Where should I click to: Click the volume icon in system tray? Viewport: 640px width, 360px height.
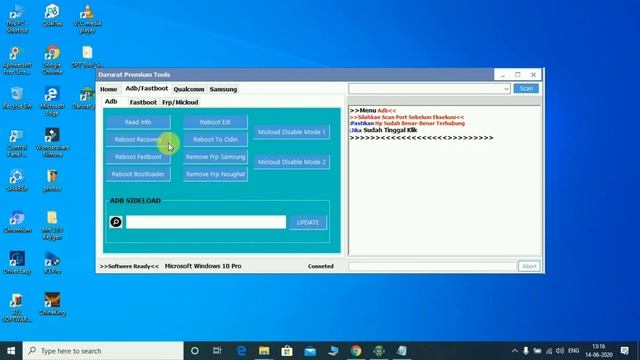(x=560, y=351)
